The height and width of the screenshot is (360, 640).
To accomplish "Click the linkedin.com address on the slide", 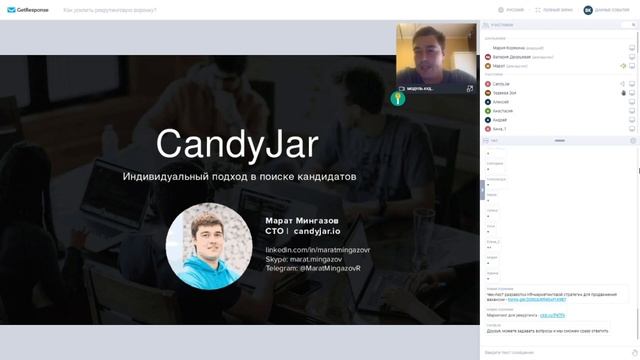I will point(318,250).
